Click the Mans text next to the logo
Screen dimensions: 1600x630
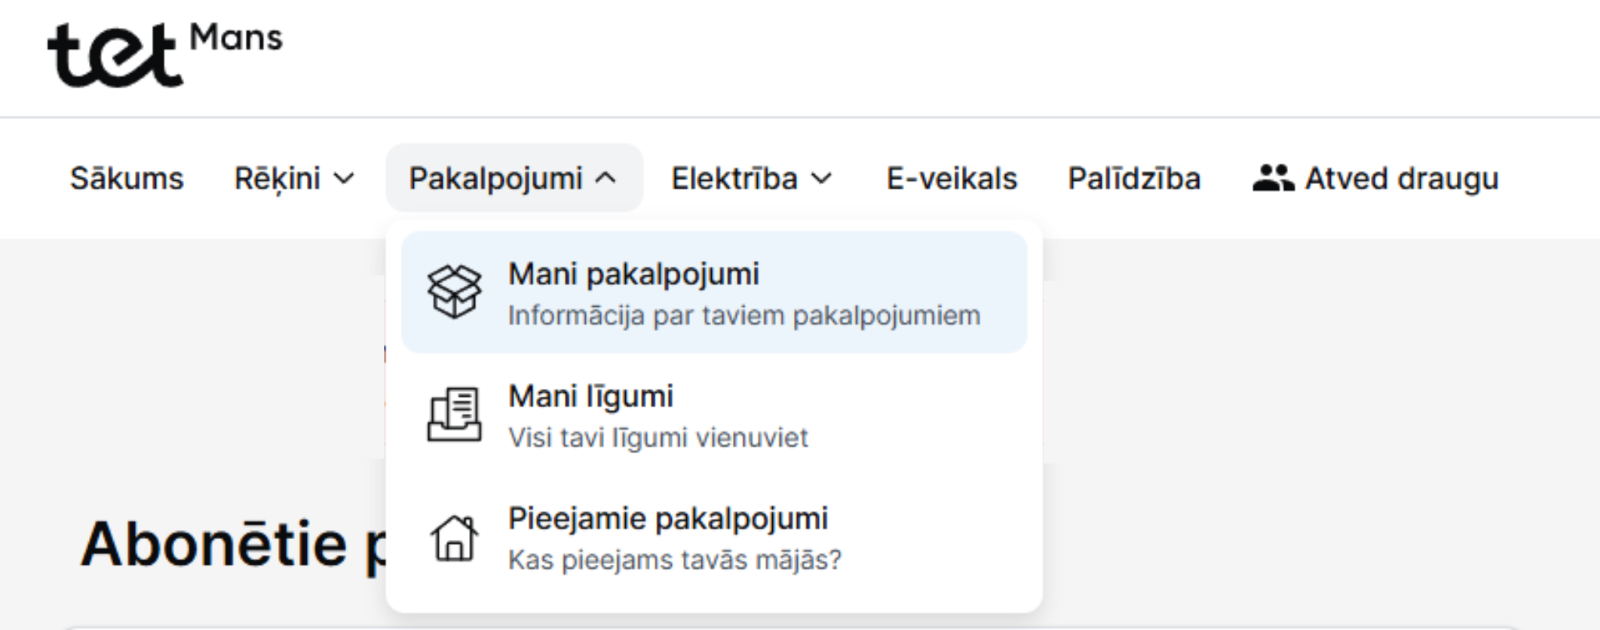coord(236,38)
